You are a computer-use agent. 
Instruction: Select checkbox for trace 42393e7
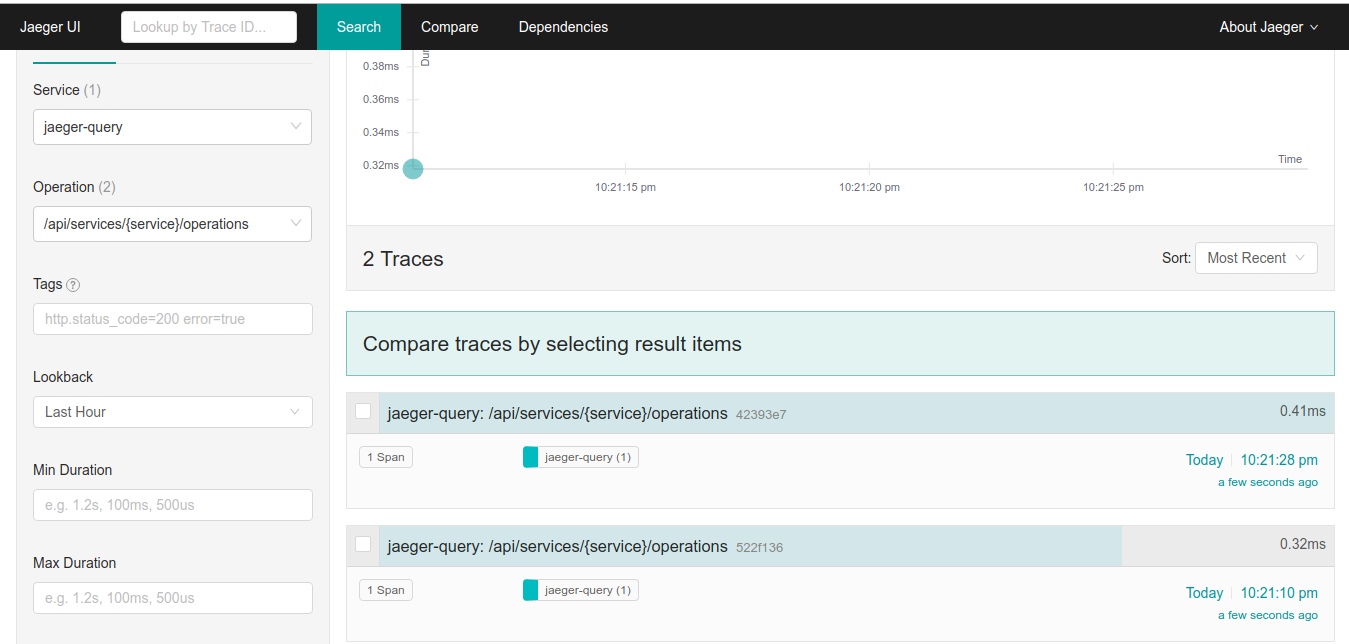tap(363, 411)
